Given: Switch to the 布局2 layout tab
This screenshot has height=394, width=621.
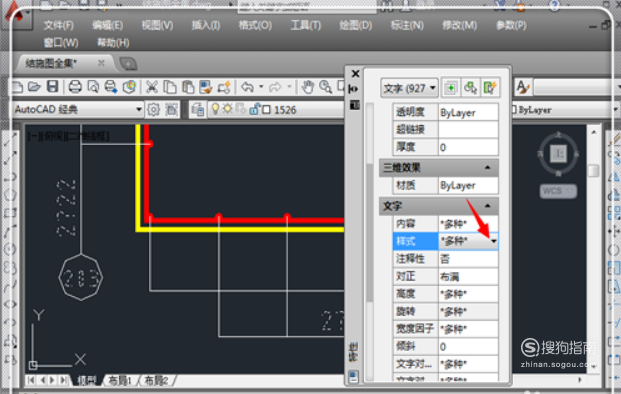Looking at the screenshot, I should (156, 381).
